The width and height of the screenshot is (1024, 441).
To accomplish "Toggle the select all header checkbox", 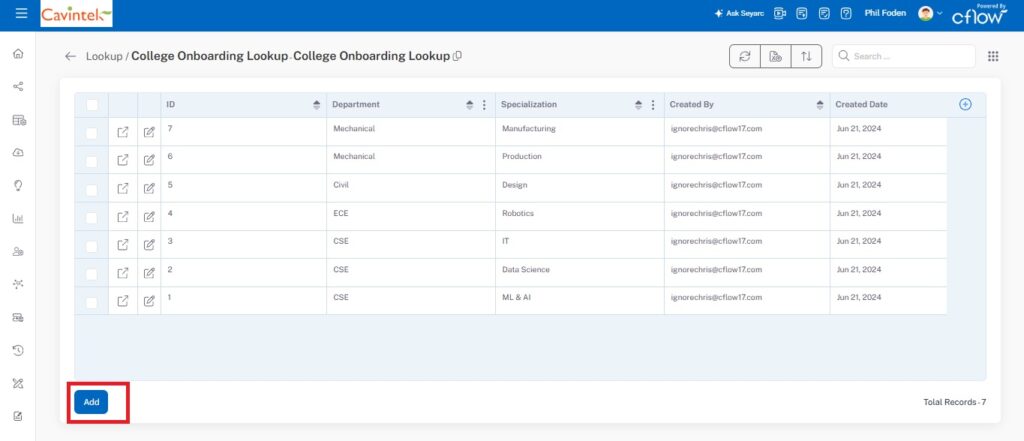I will pyautogui.click(x=92, y=105).
